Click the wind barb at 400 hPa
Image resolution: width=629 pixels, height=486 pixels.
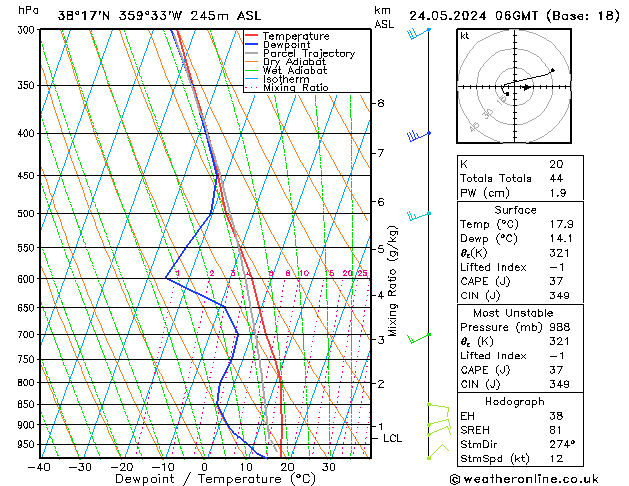pos(419,136)
